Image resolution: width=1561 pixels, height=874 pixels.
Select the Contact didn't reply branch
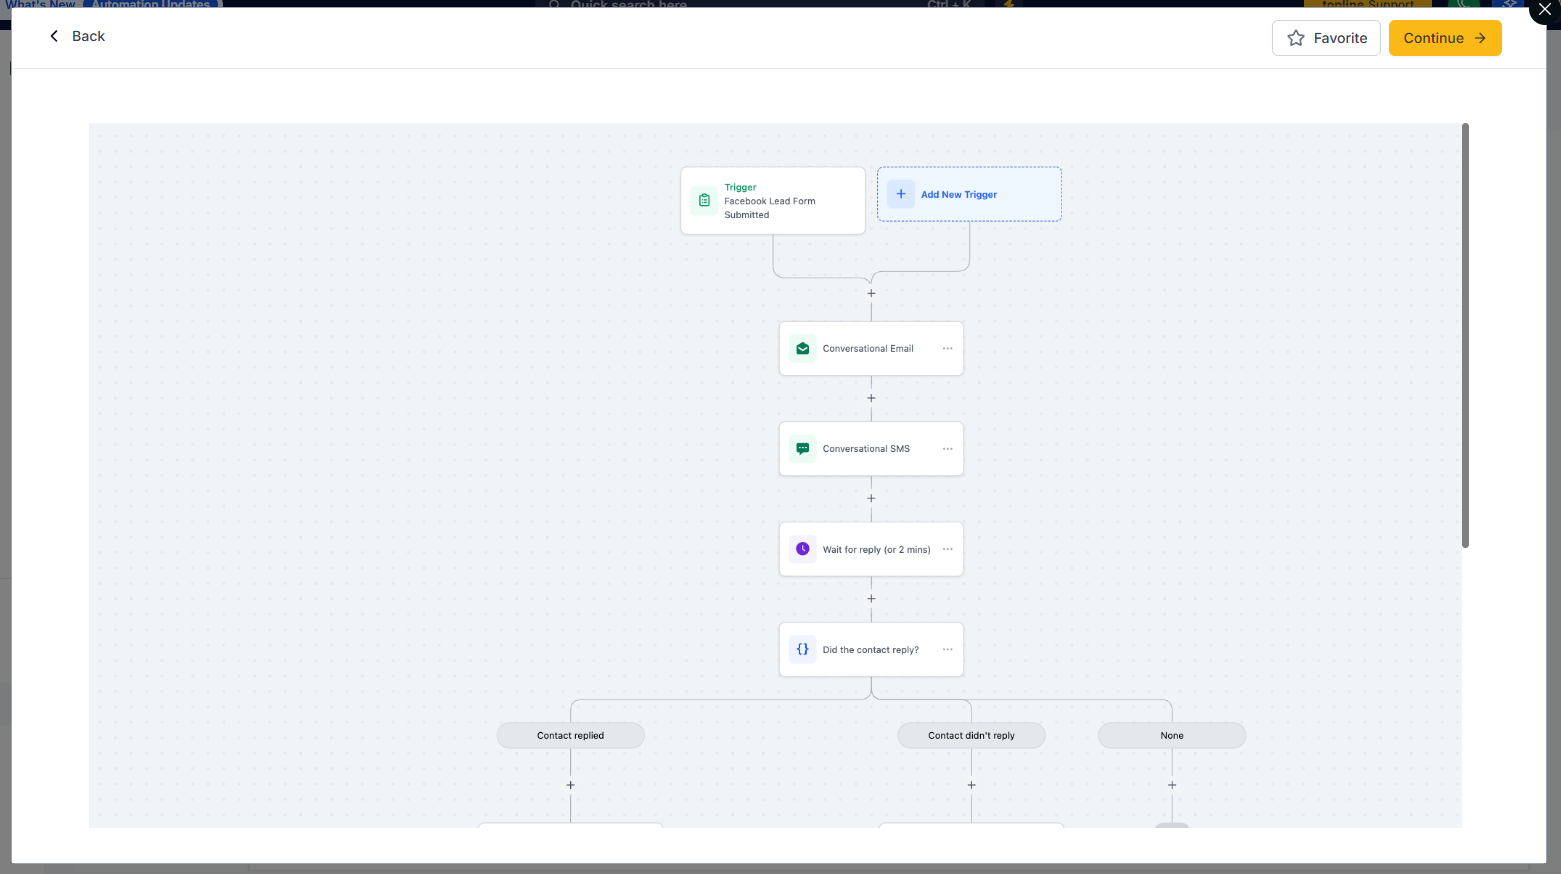971,735
